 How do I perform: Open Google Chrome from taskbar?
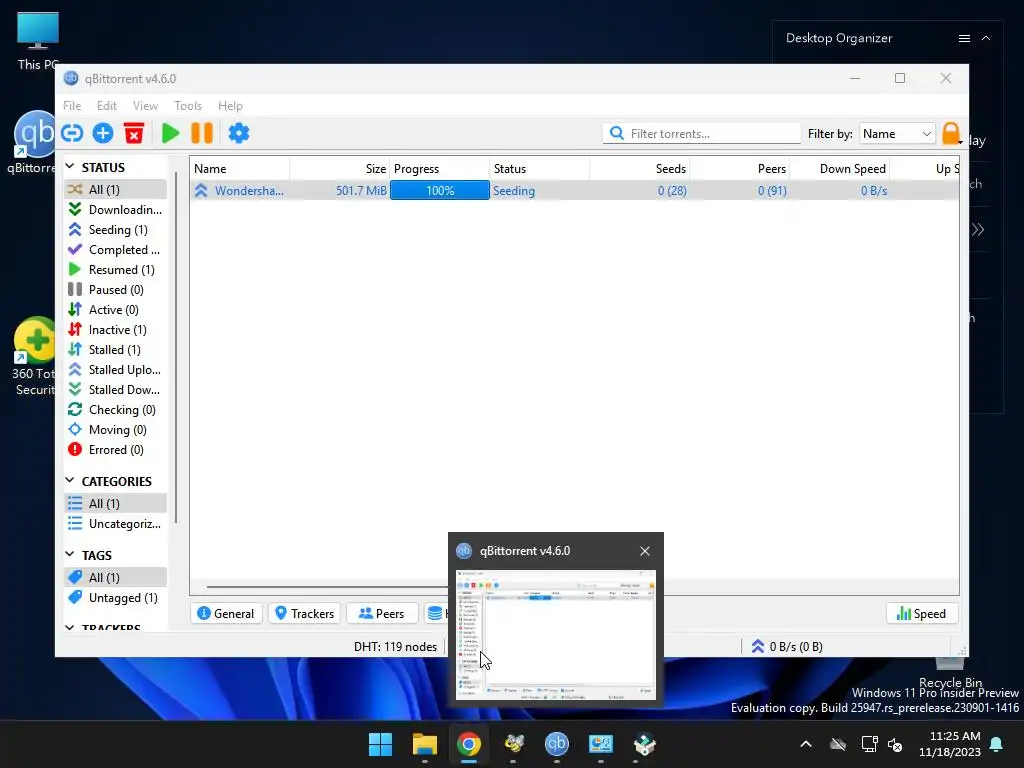468,744
